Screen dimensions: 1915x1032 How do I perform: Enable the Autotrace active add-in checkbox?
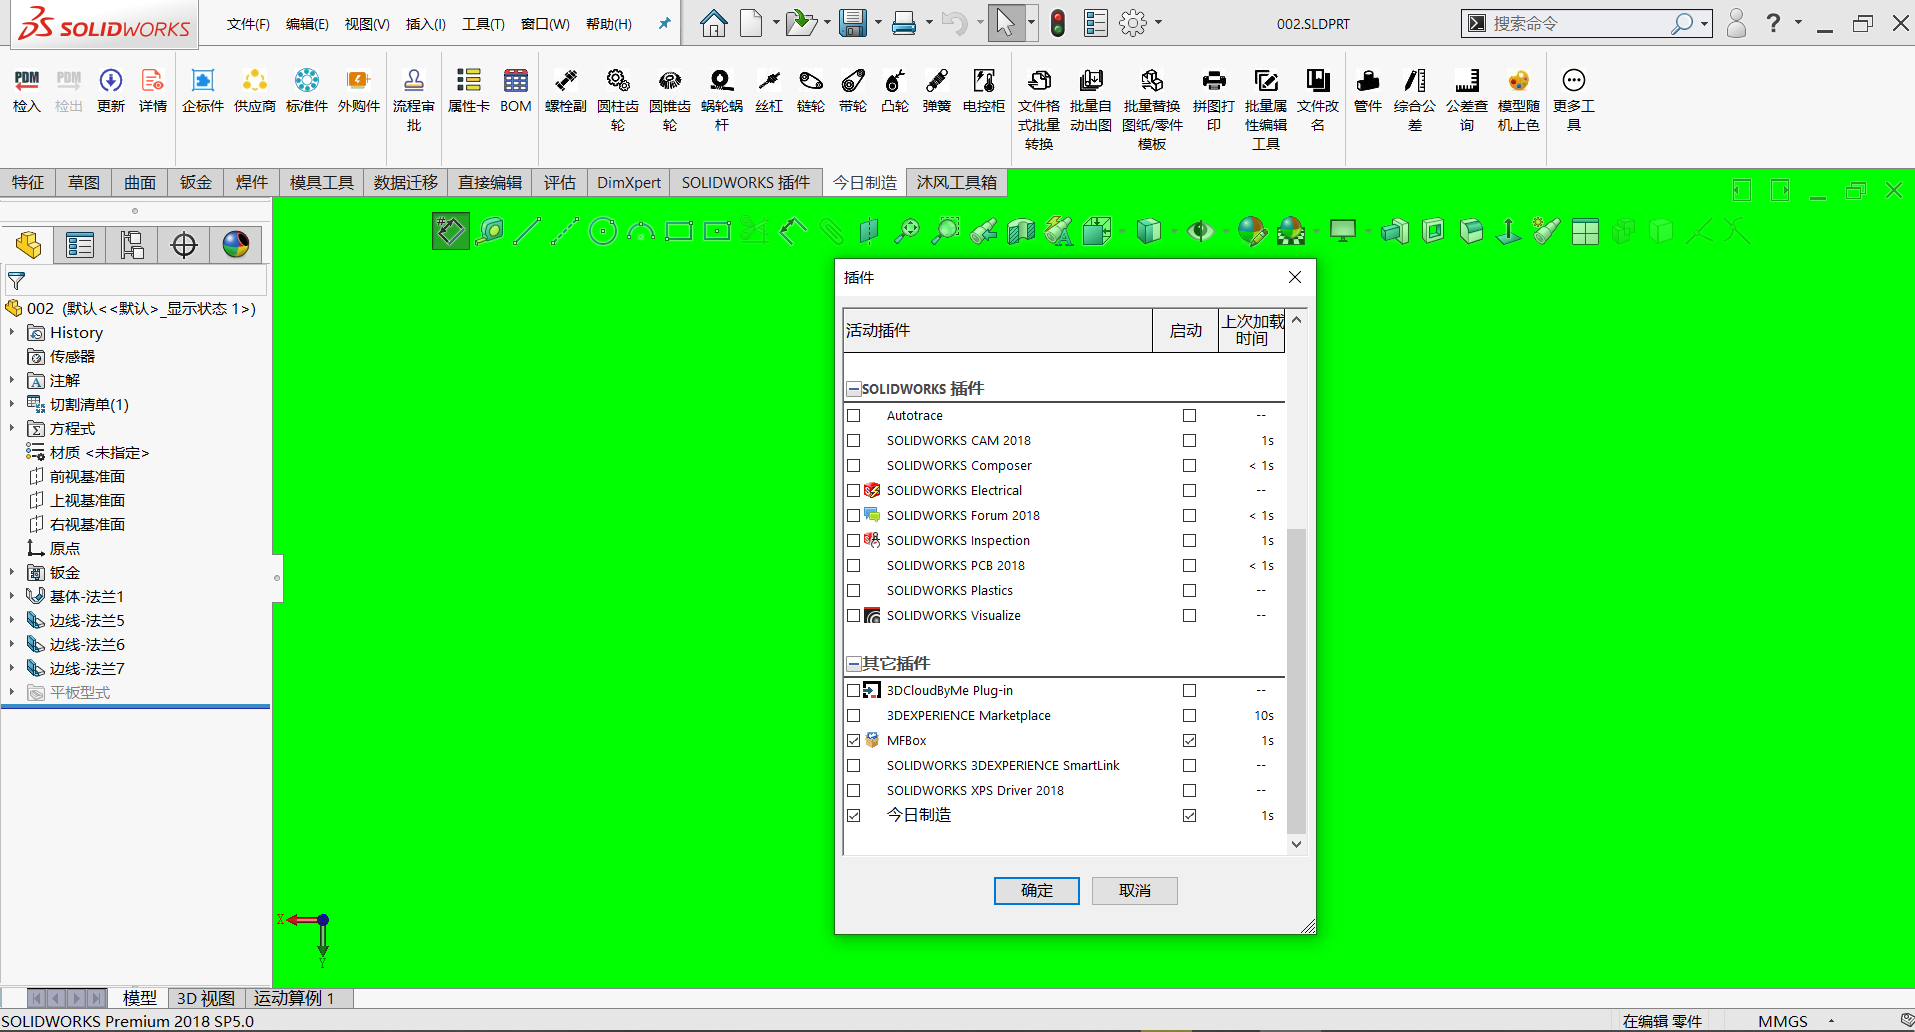854,416
